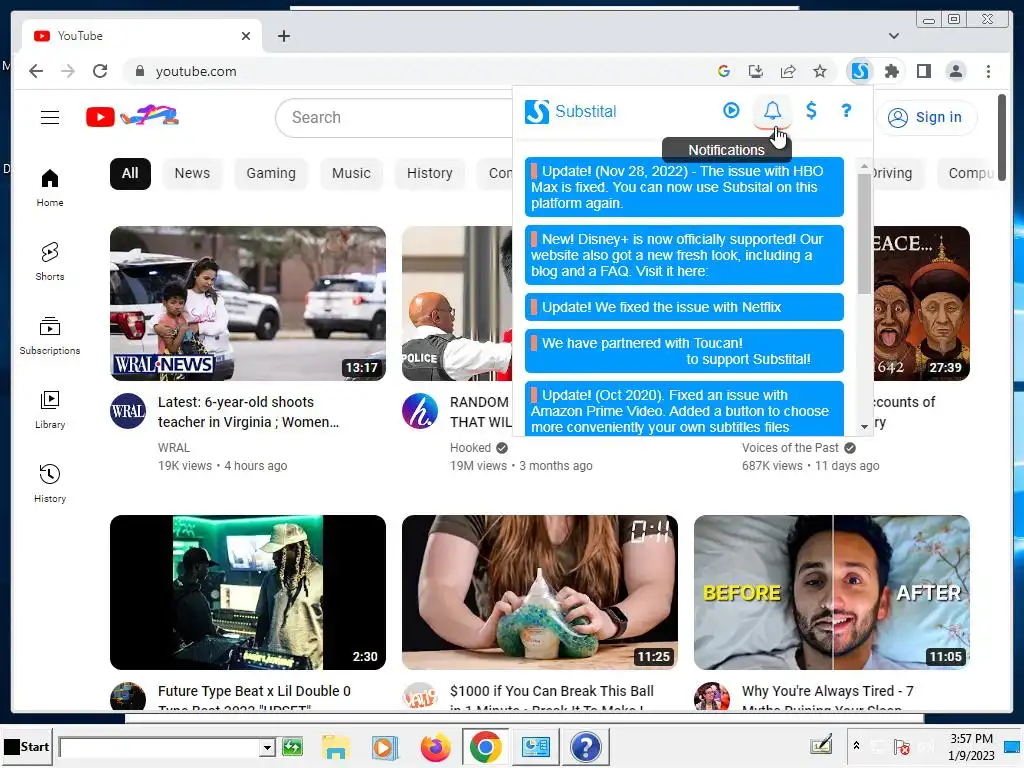Toggle the Chrome side panel icon

click(x=923, y=71)
